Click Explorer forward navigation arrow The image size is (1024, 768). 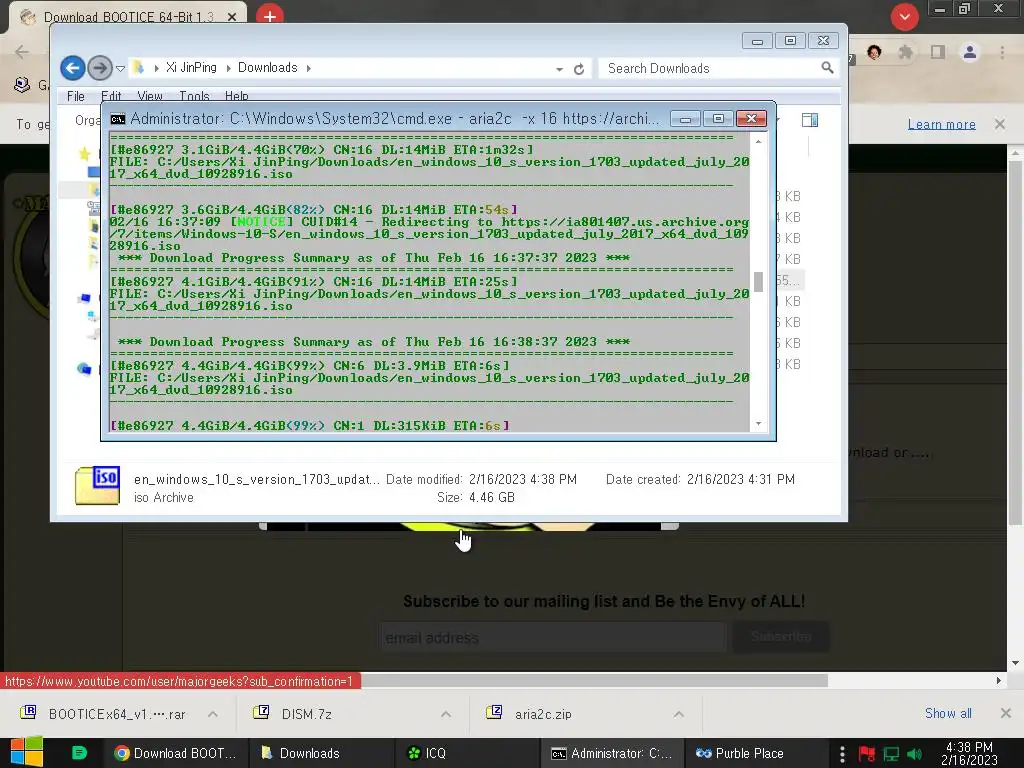coord(99,67)
